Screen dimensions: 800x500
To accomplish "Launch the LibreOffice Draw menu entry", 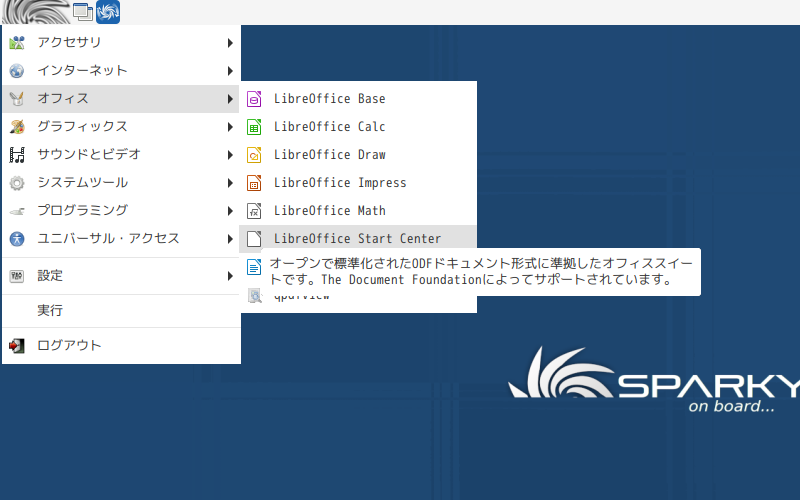I will [358, 155].
